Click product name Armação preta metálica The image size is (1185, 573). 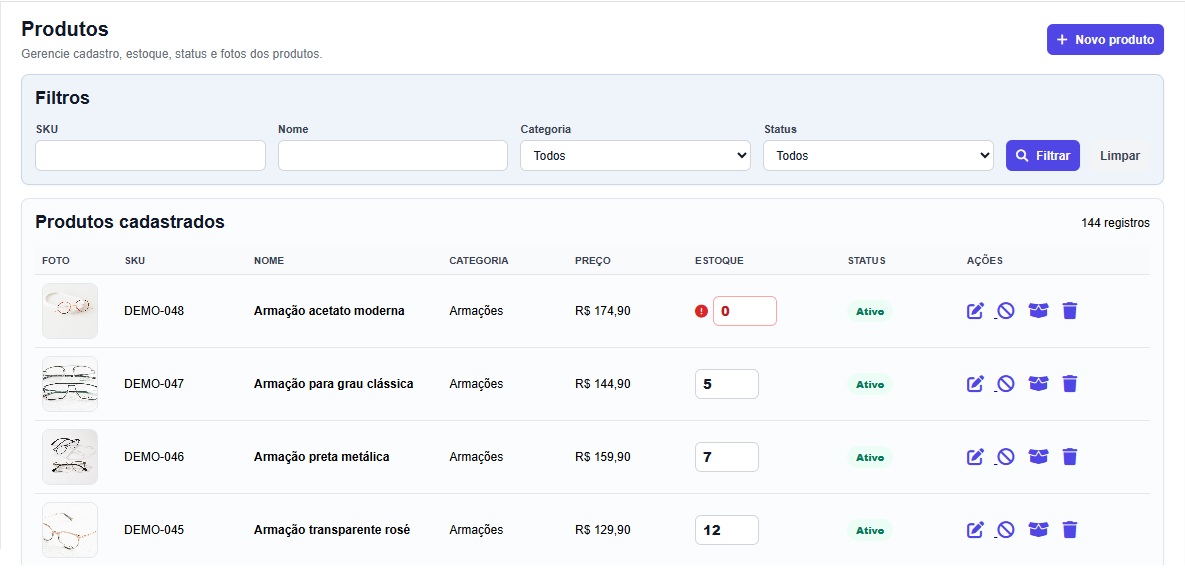click(322, 457)
